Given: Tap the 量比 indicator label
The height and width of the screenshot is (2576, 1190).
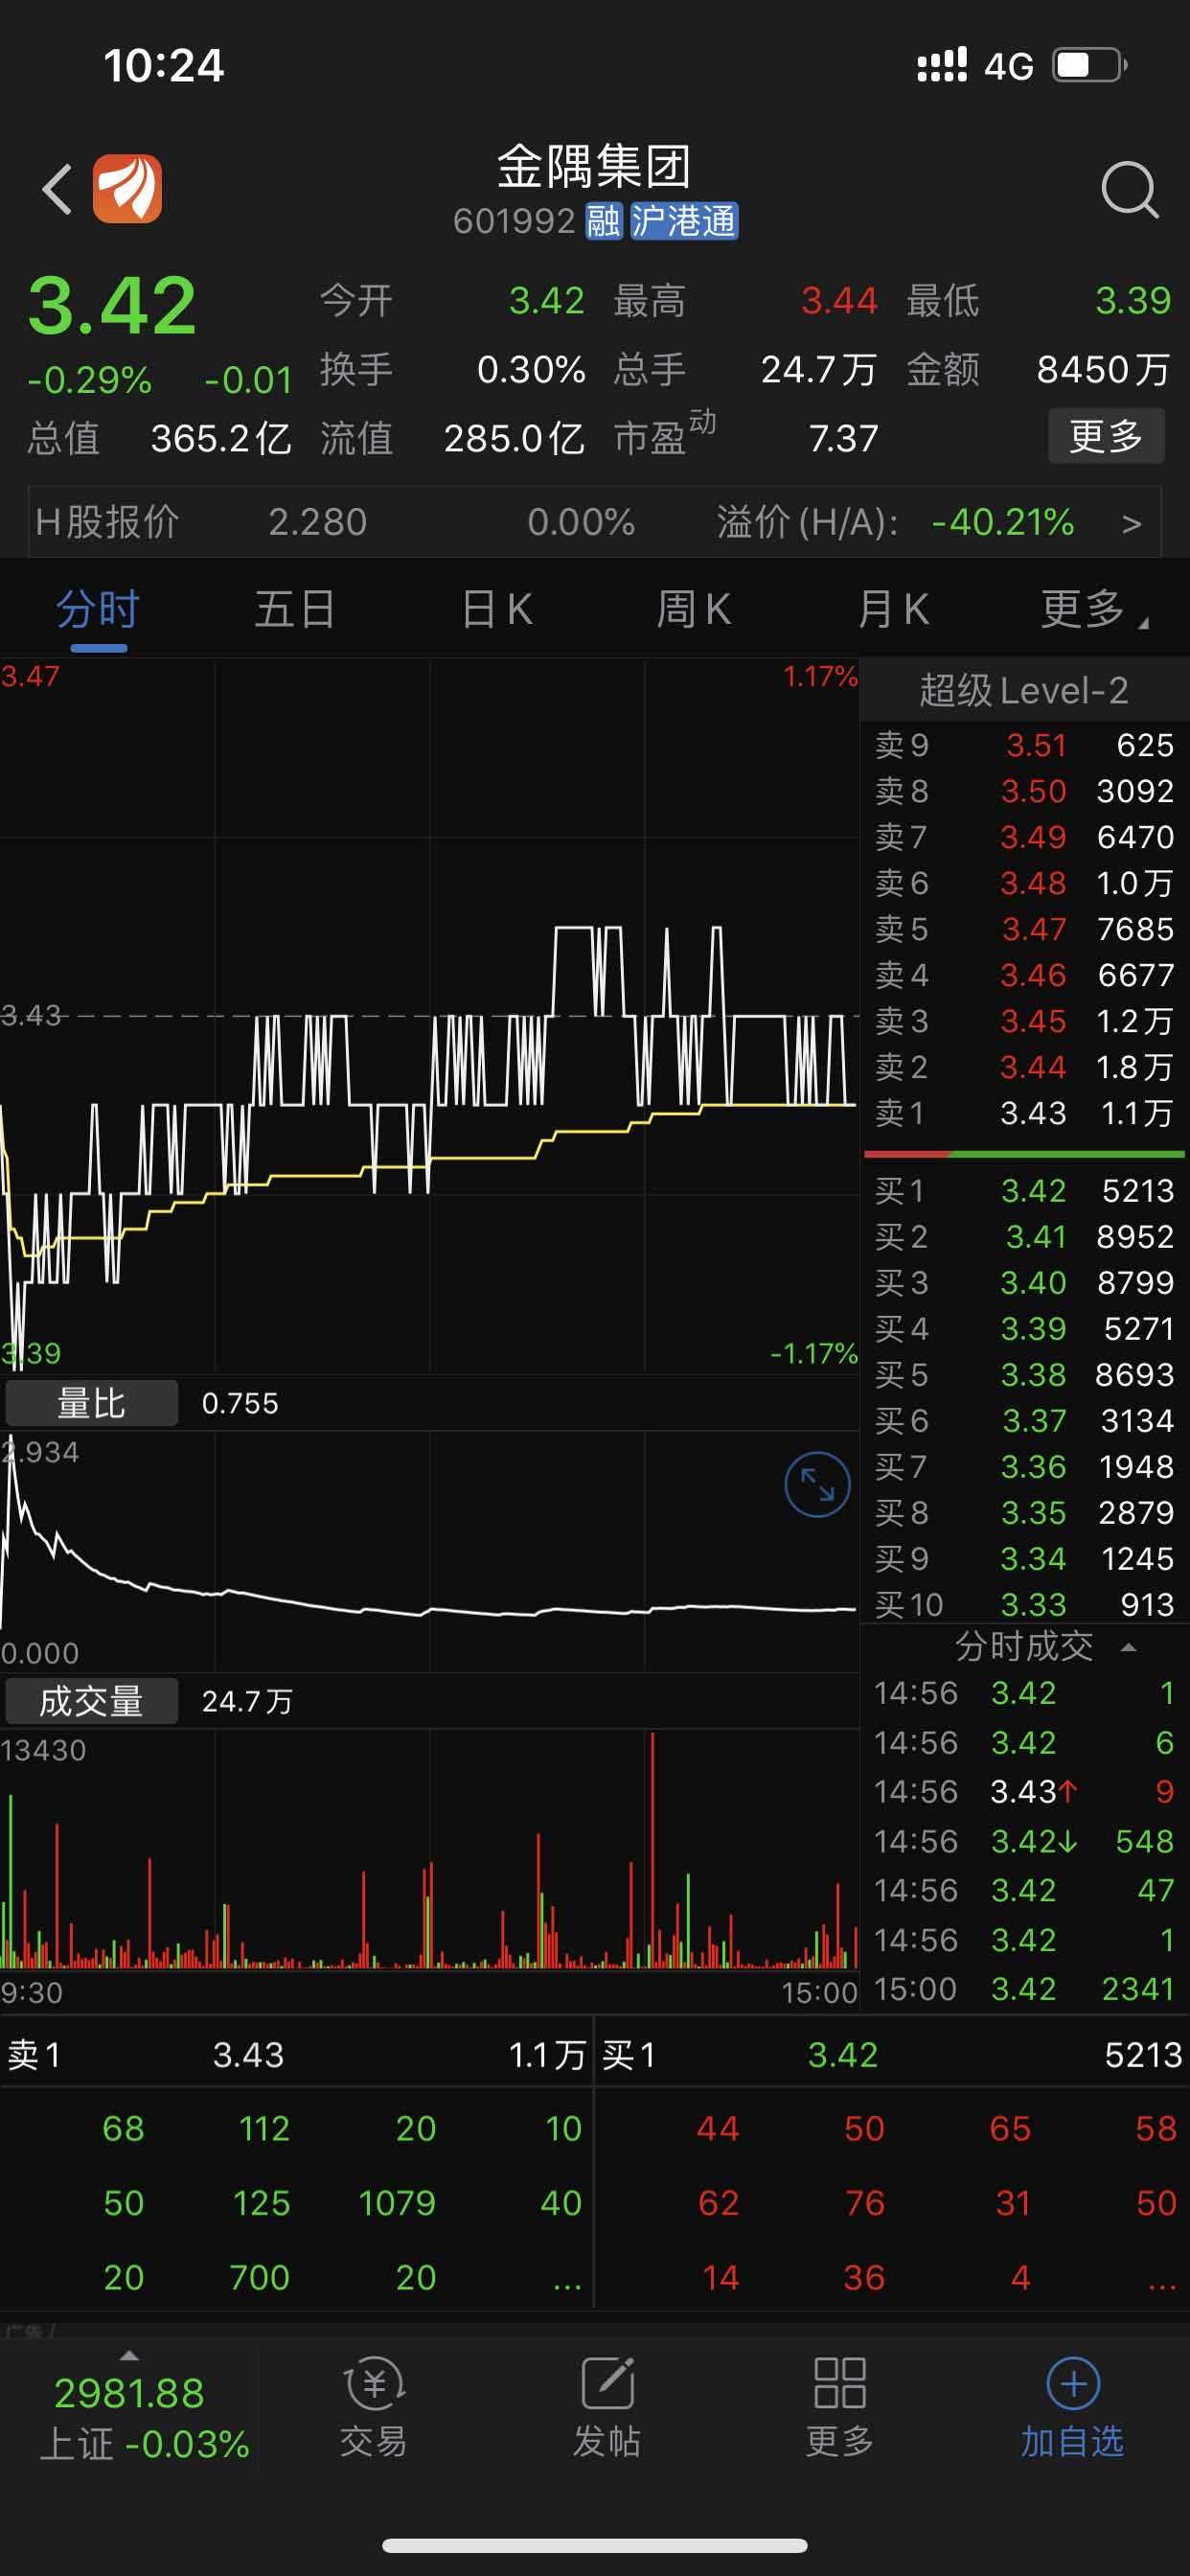Looking at the screenshot, I should pos(92,1403).
